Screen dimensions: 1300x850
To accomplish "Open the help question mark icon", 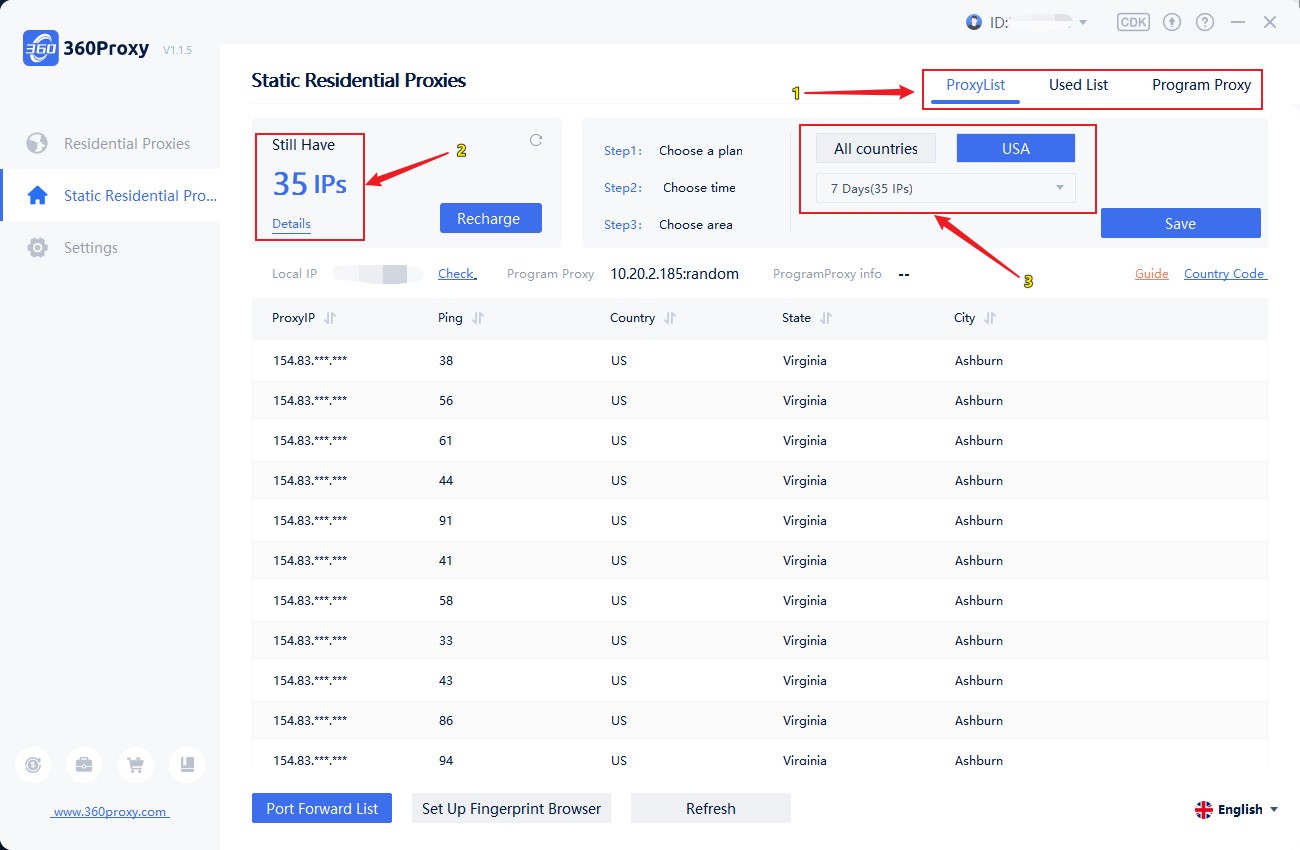I will (x=1205, y=22).
